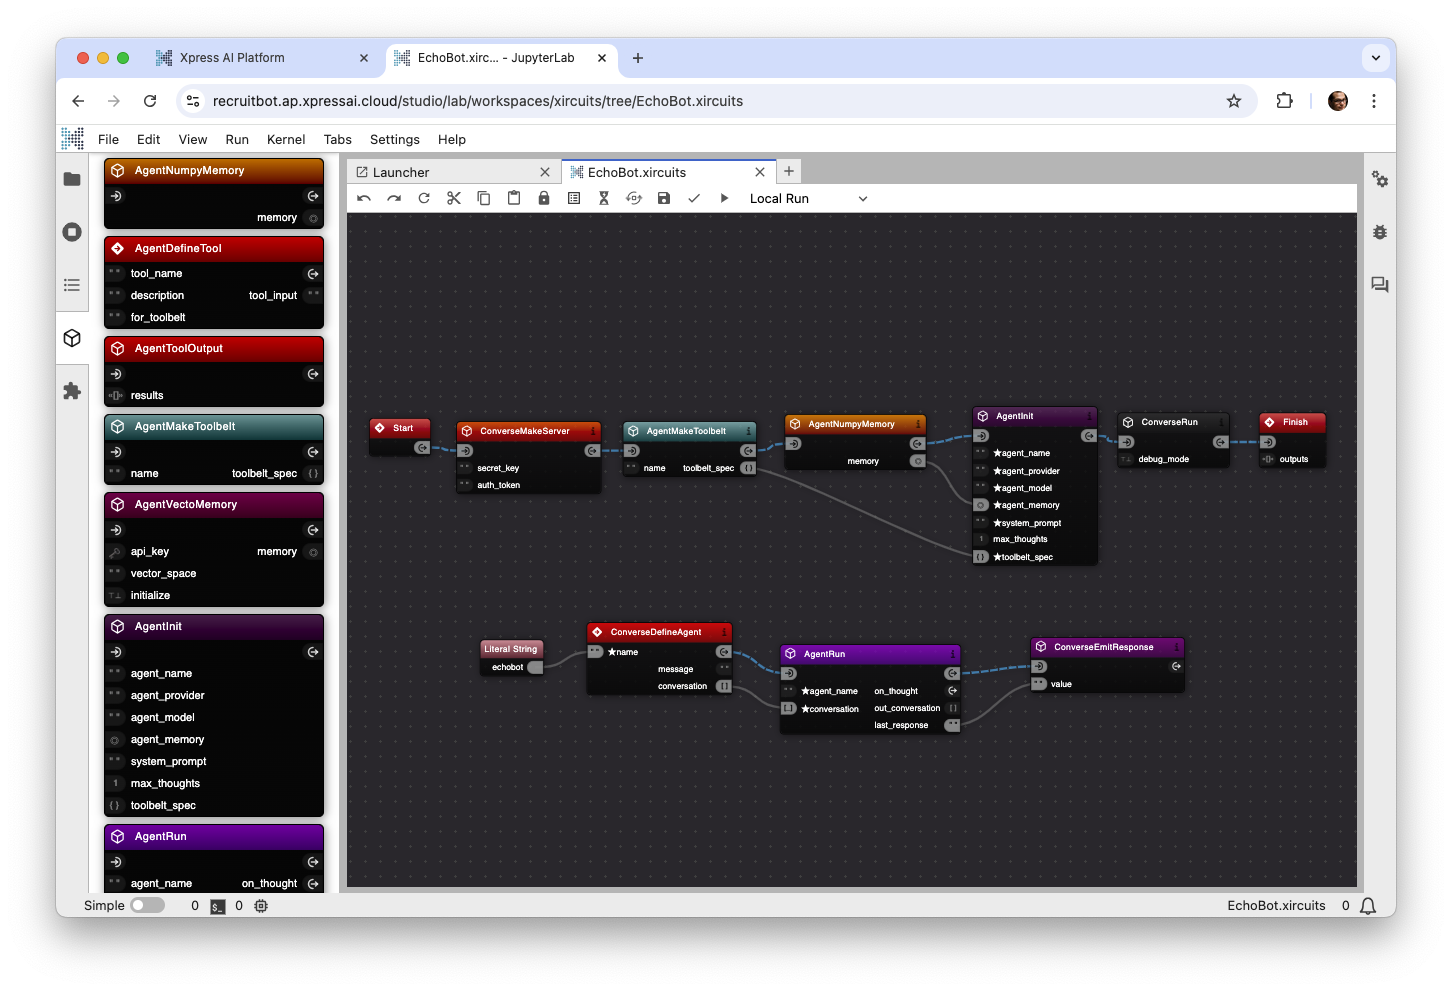Click the terminal count icon in status bar
This screenshot has height=991, width=1452.
218,906
